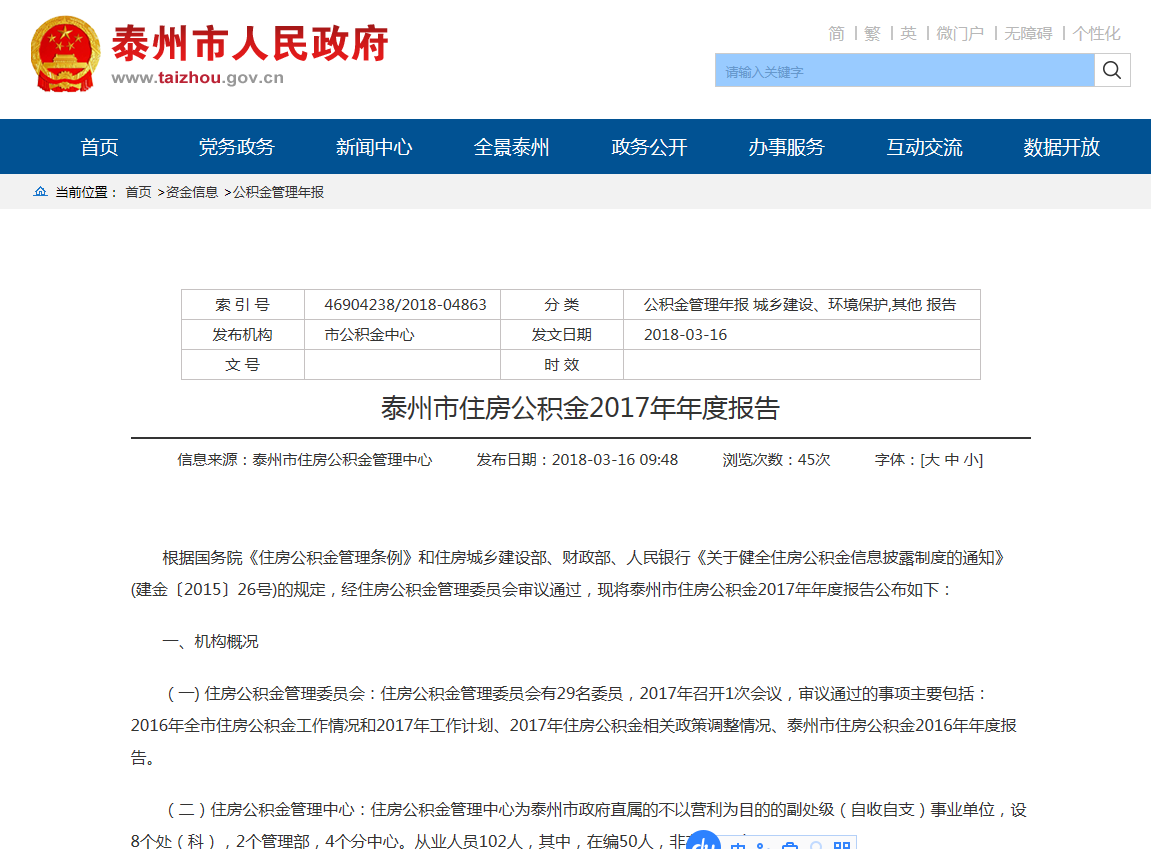Viewport: 1151px width, 849px height.
Task: Toggle the IME Chinese/English mode icon
Action: coord(738,846)
